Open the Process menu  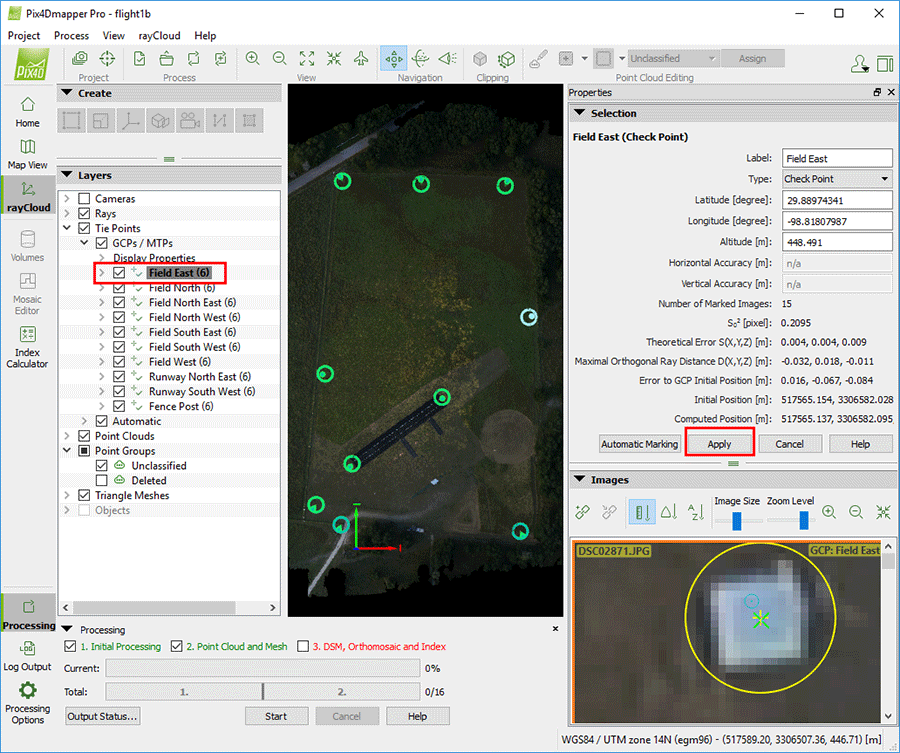pos(71,36)
